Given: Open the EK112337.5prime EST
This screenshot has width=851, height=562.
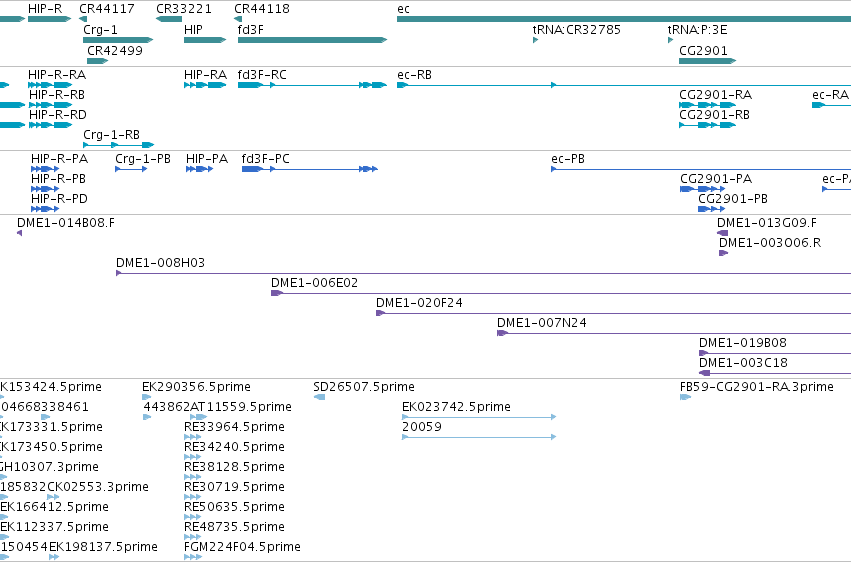Looking at the screenshot, I should (x=4, y=537).
